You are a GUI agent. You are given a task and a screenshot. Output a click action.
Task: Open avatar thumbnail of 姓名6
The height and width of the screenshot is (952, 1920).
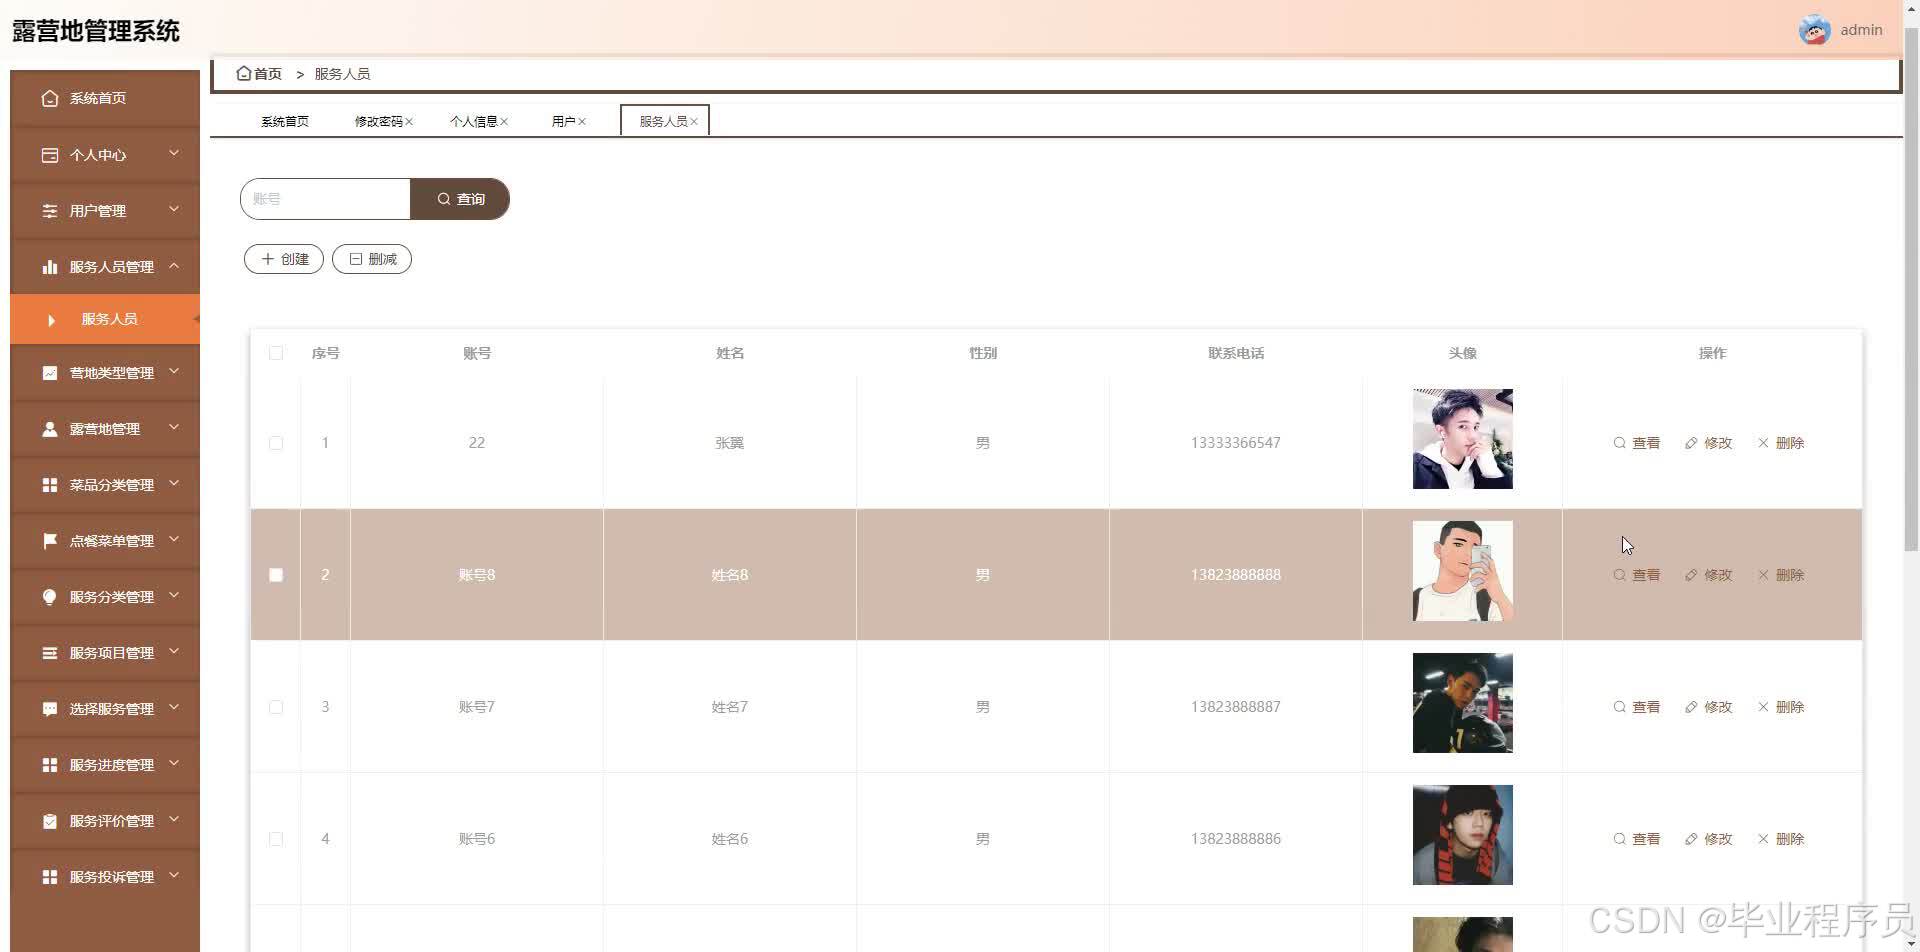click(x=1462, y=835)
